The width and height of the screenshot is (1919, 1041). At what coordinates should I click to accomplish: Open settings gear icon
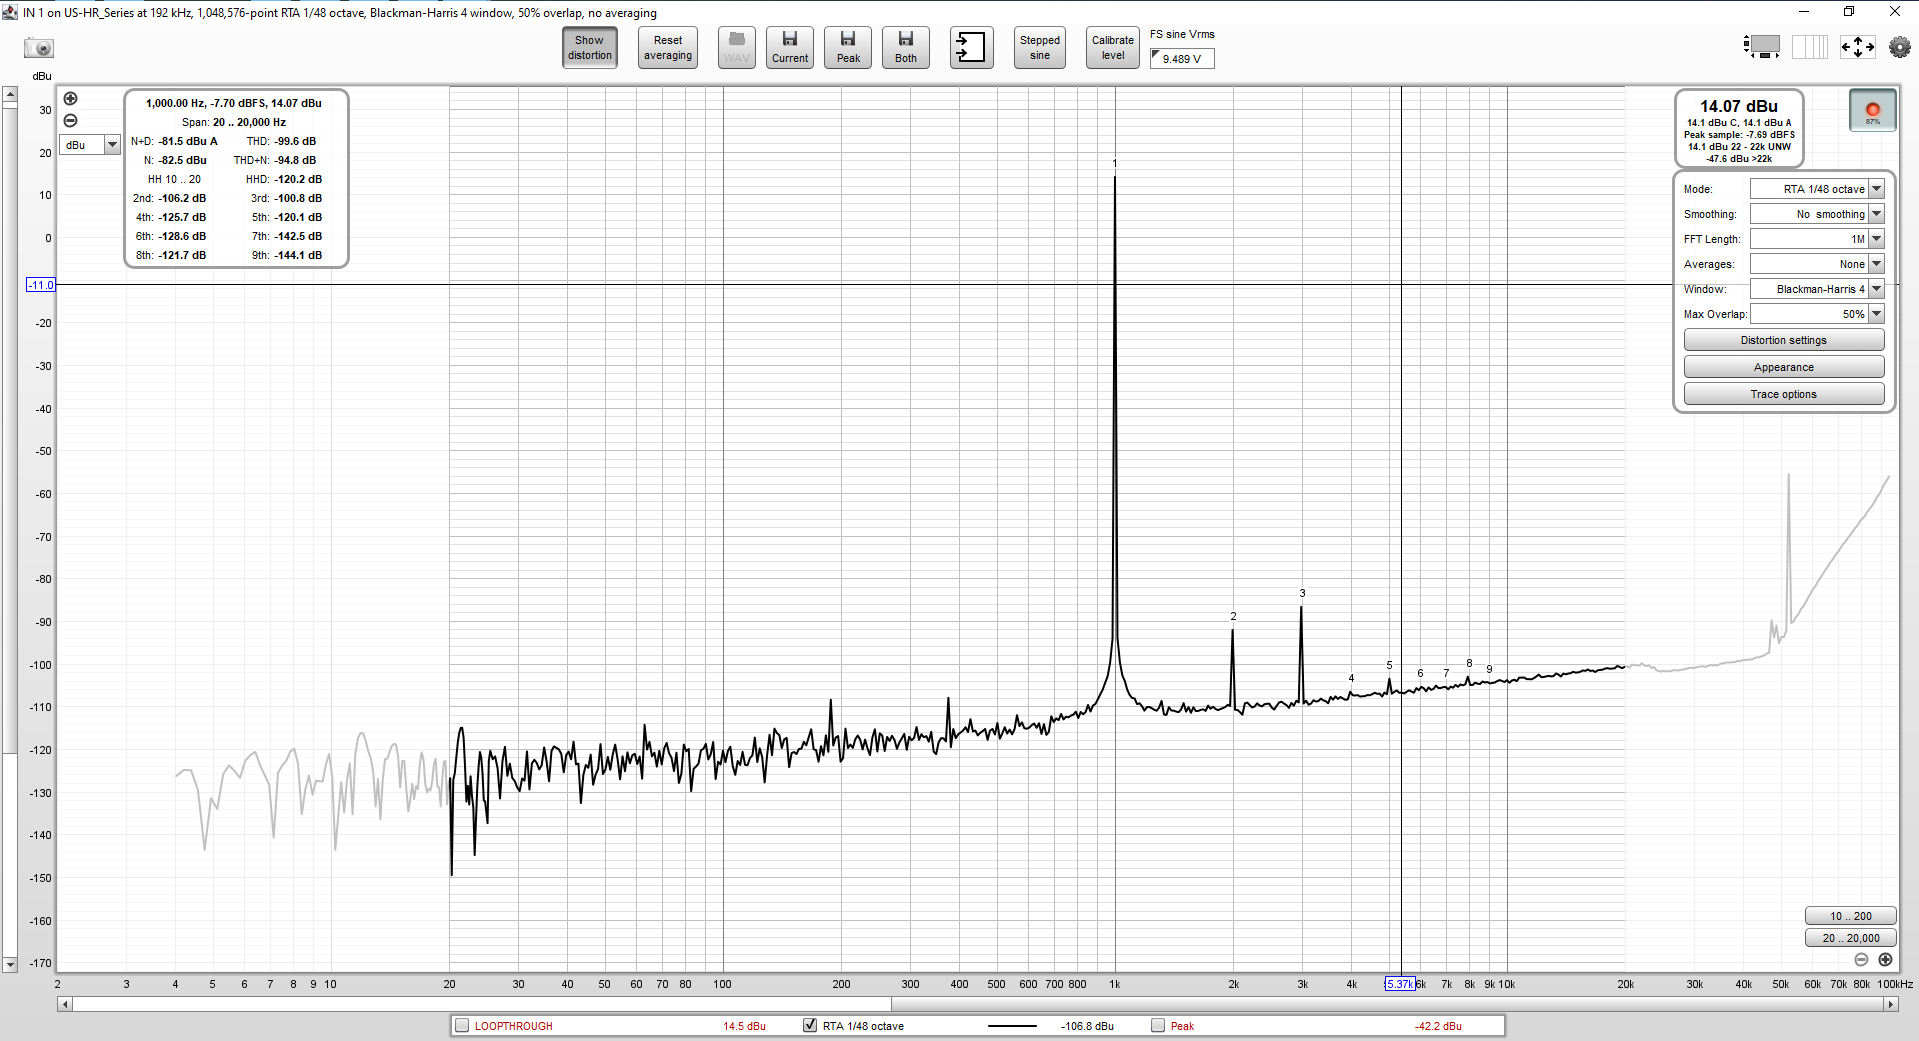point(1899,47)
